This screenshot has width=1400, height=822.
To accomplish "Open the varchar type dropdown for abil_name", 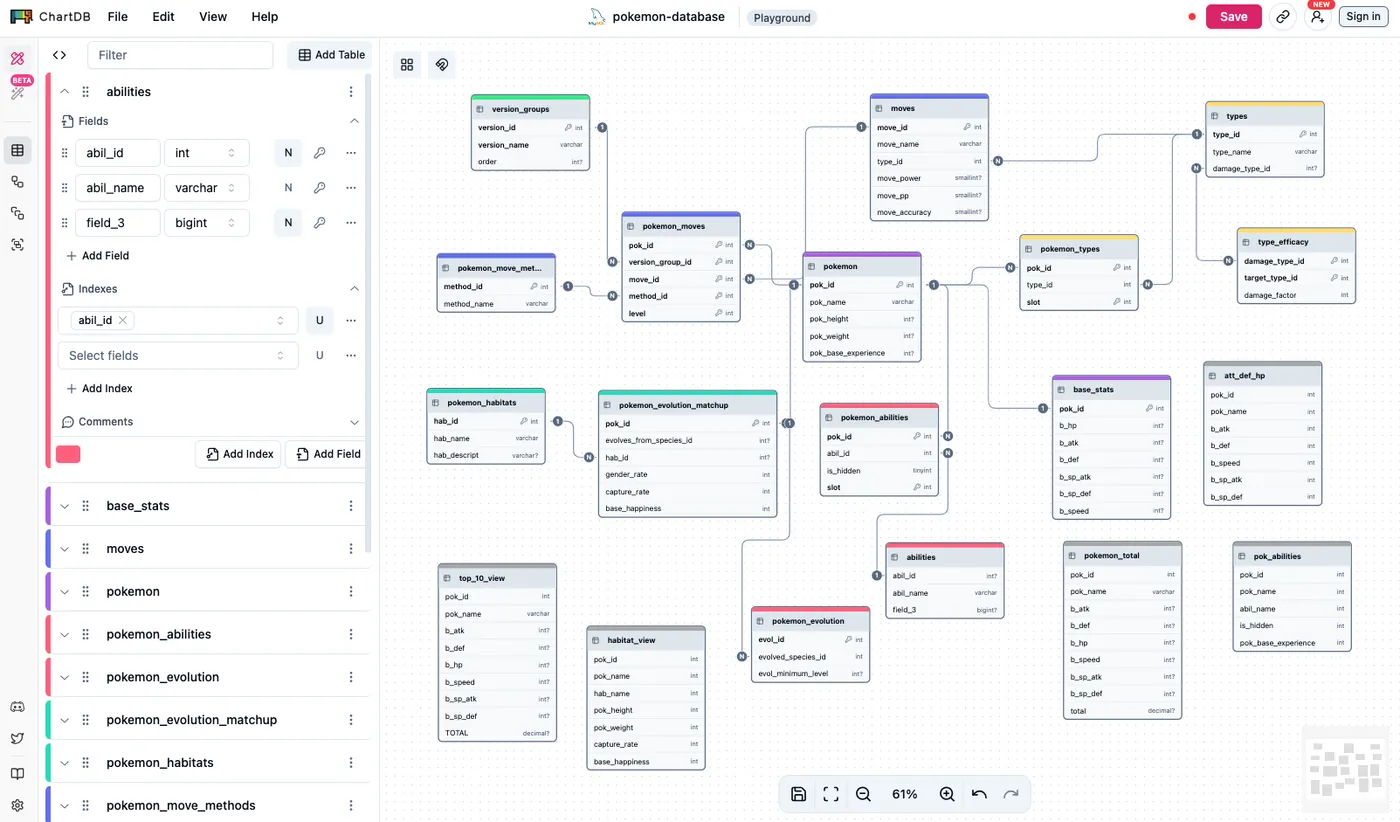I will 206,188.
